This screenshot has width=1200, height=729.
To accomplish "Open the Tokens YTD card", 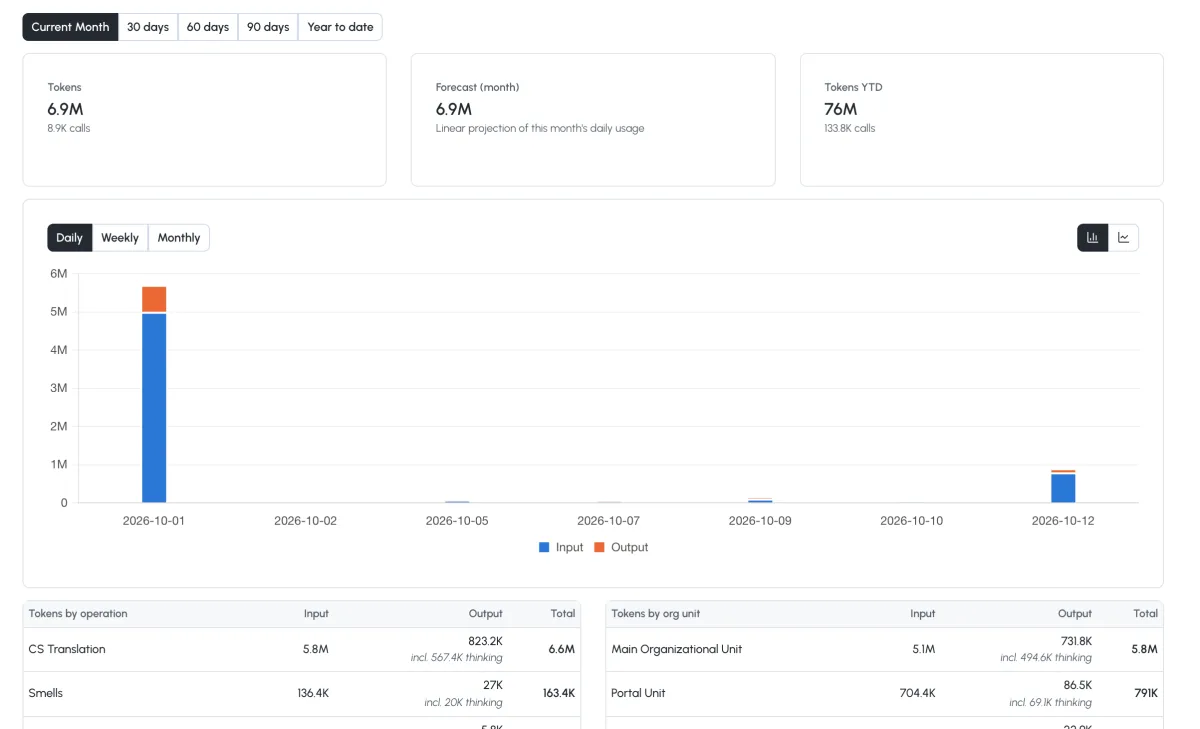I will (x=981, y=120).
